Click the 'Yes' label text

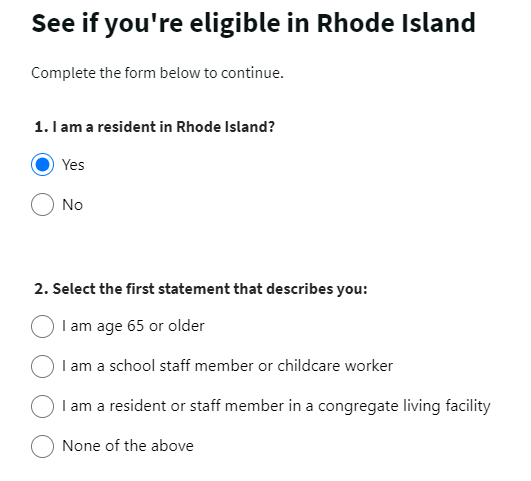[73, 165]
